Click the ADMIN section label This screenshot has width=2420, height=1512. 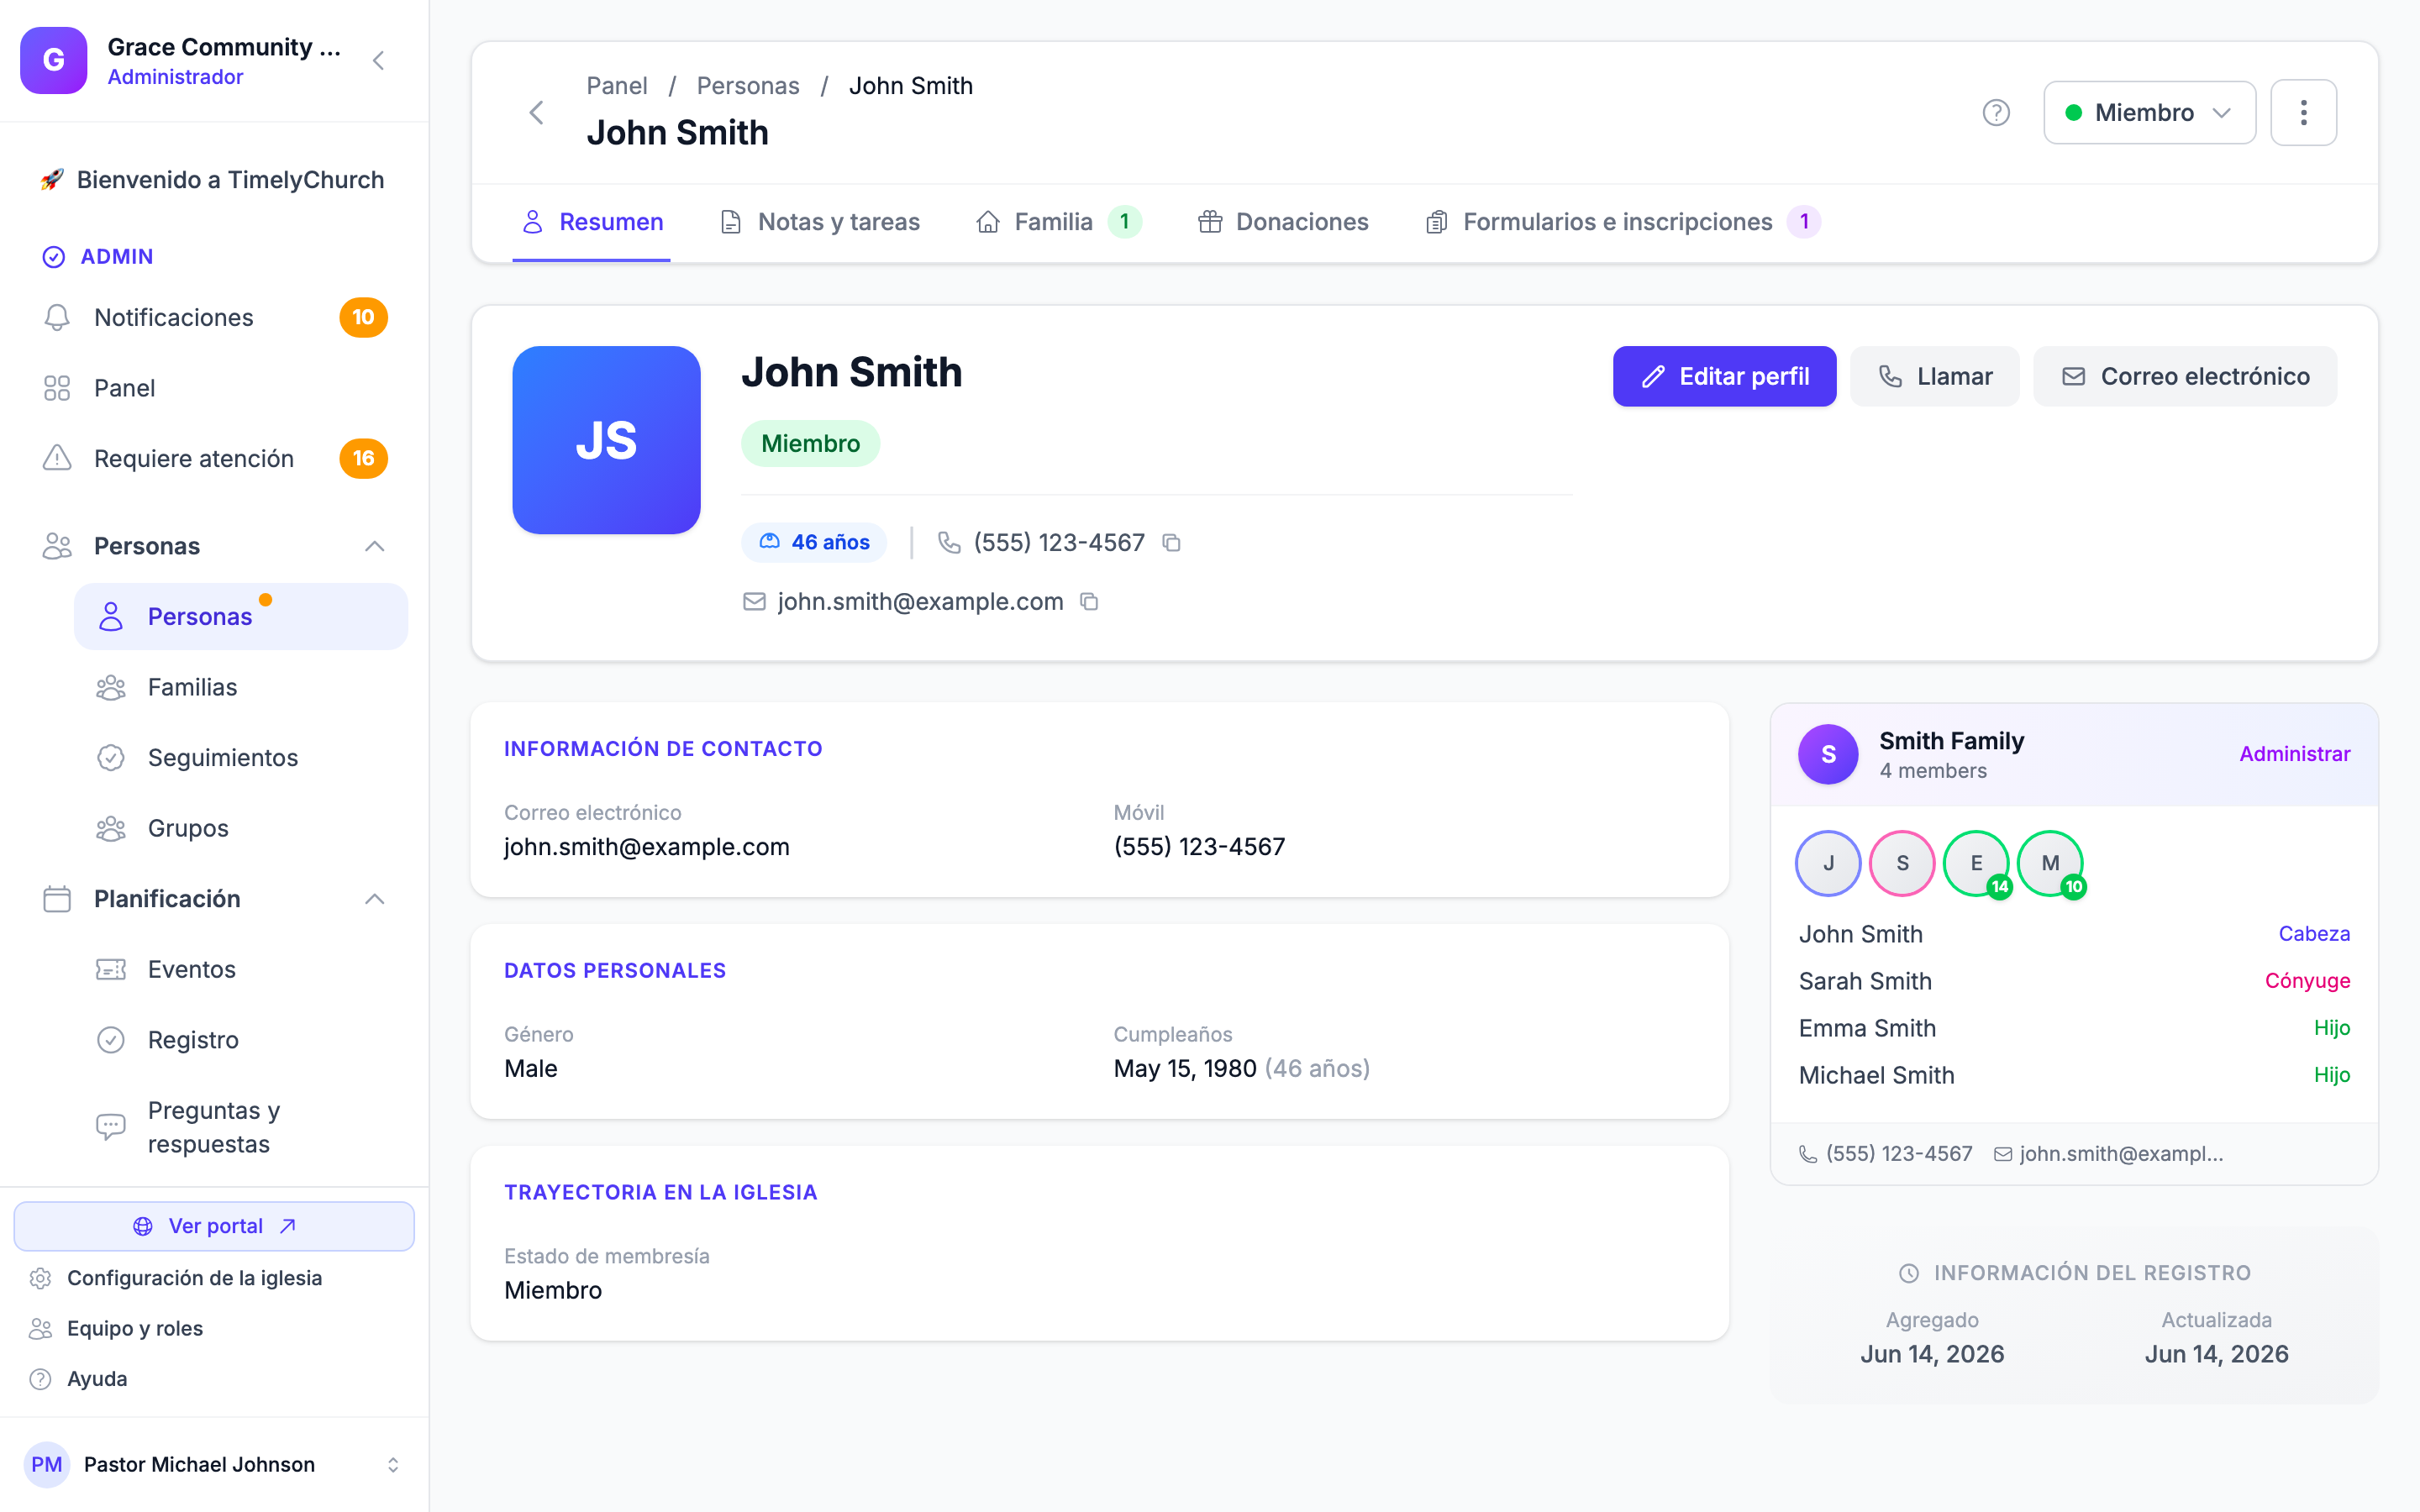click(116, 257)
